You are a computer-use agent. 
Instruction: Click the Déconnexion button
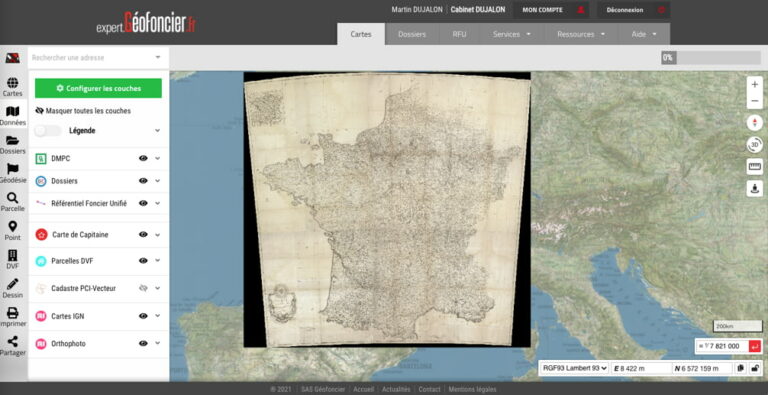point(633,10)
